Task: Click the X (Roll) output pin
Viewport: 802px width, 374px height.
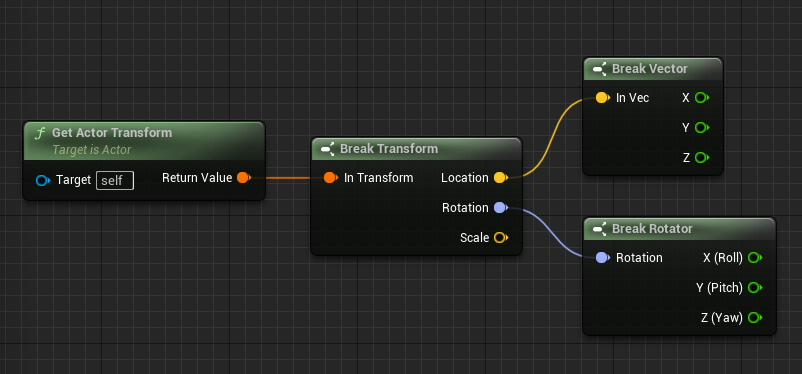Action: (x=755, y=257)
